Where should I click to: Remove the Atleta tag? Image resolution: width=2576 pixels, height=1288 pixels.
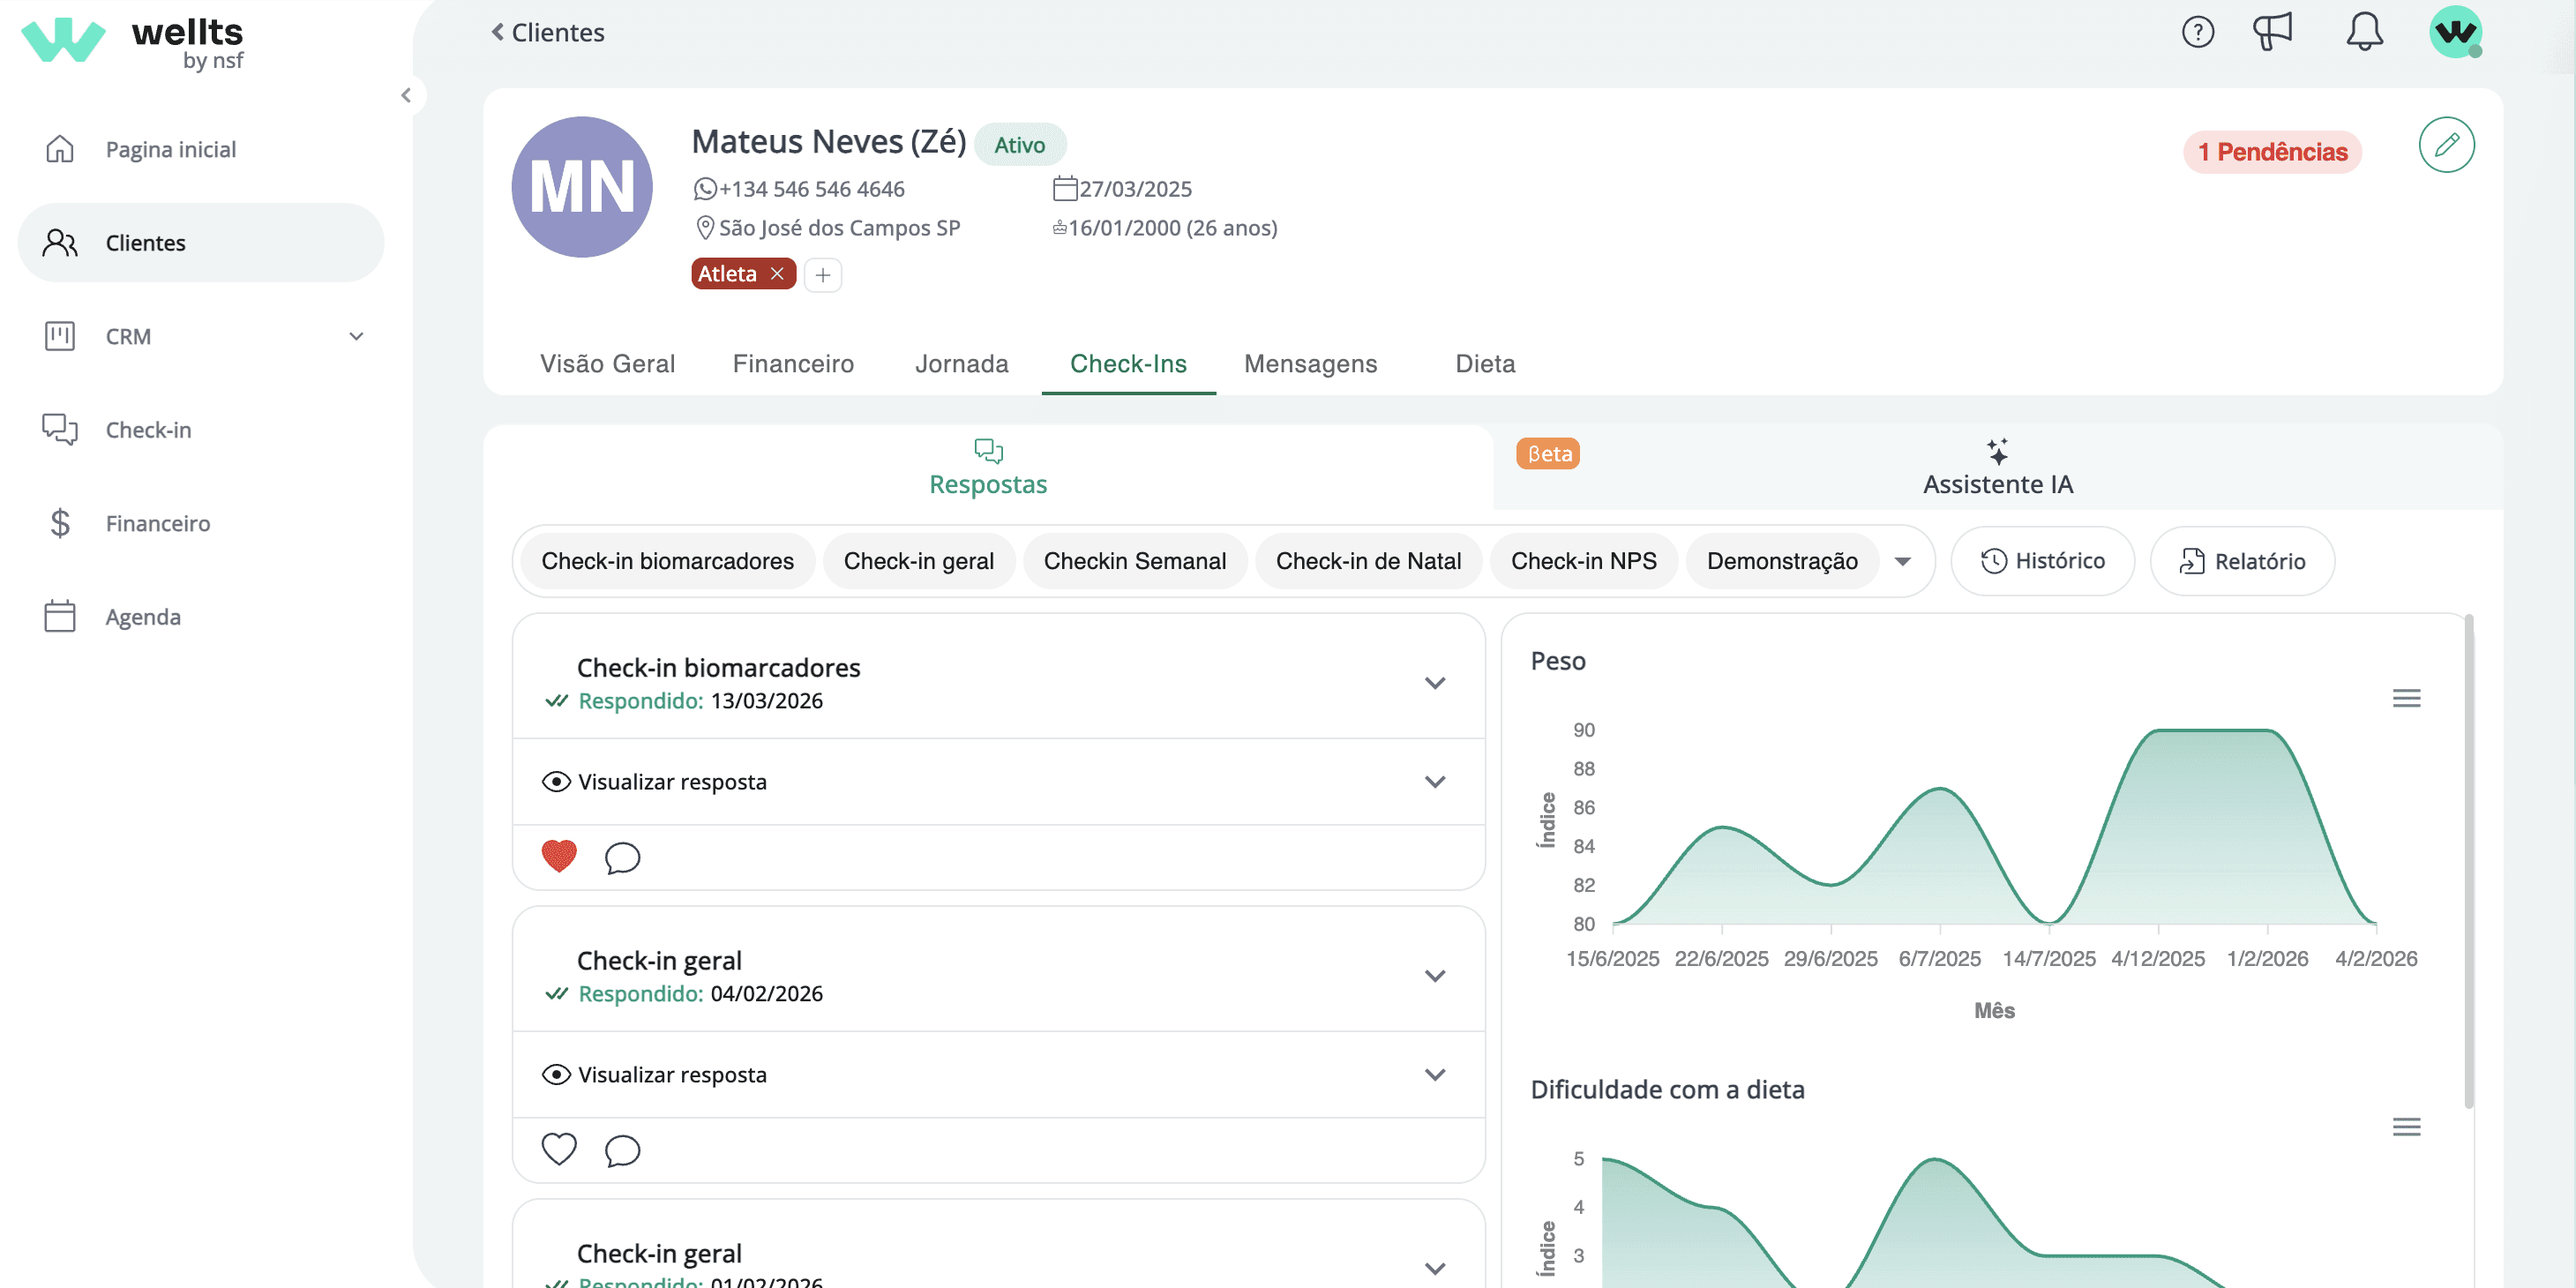[777, 274]
